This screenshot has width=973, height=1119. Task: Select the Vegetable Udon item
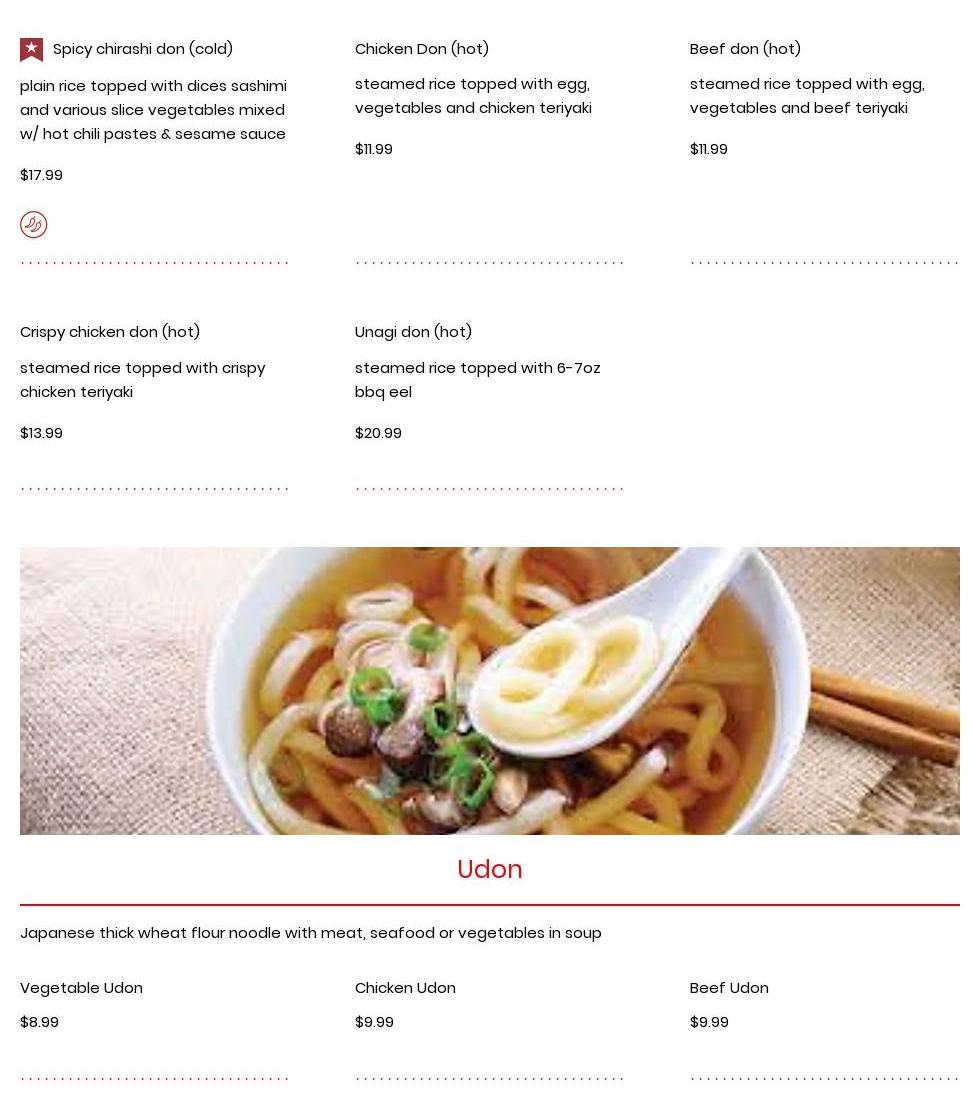(x=81, y=988)
